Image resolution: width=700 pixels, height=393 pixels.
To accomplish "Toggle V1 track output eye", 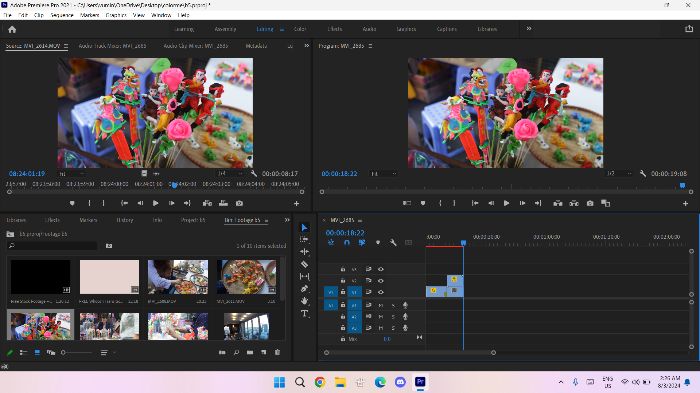I will (381, 292).
